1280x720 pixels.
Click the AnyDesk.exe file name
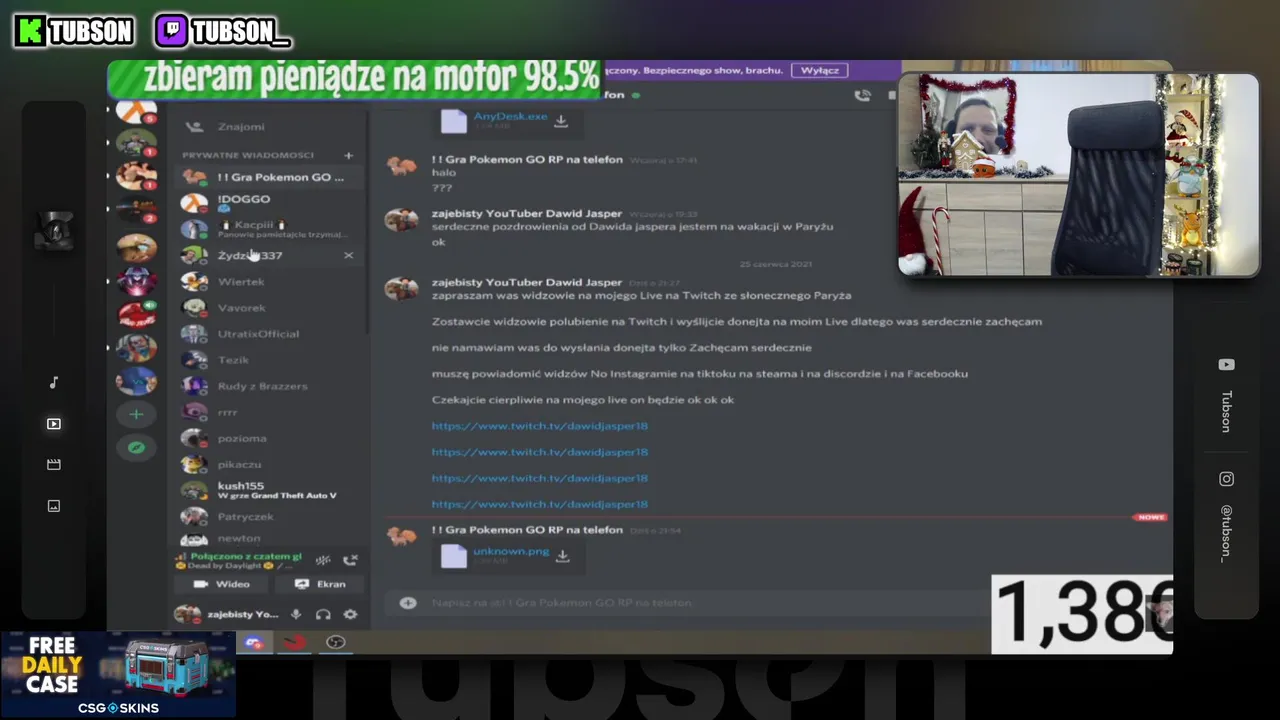coord(510,117)
